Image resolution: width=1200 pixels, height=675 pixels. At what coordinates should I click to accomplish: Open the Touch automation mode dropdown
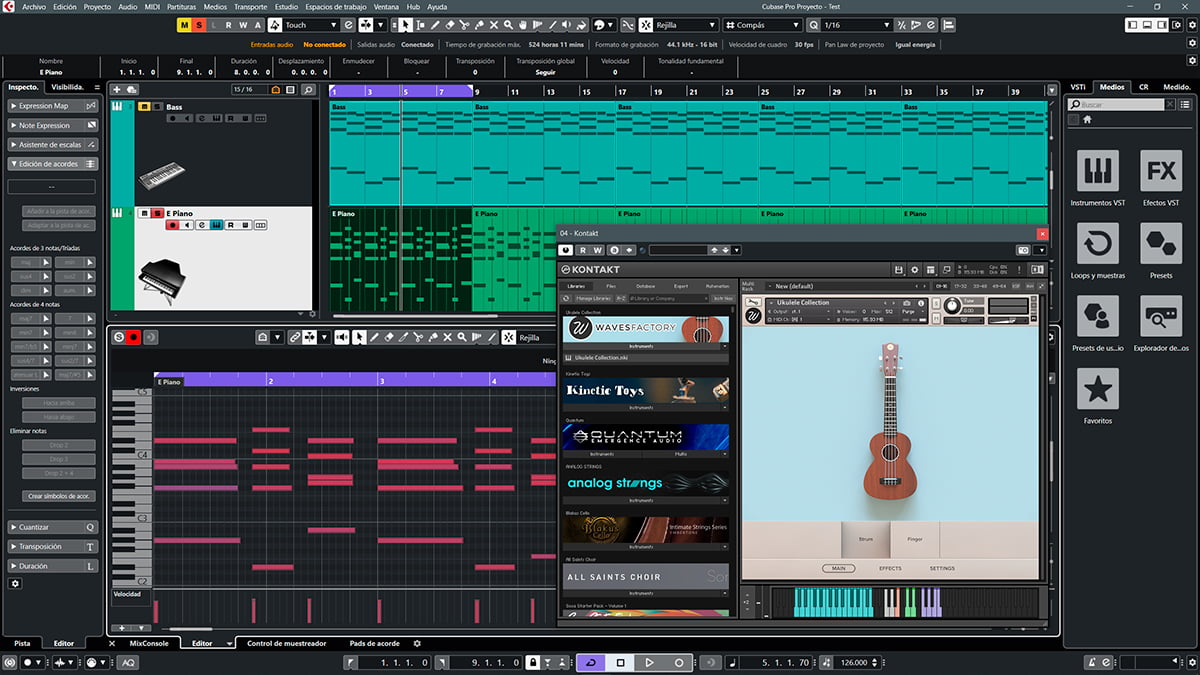tap(311, 25)
